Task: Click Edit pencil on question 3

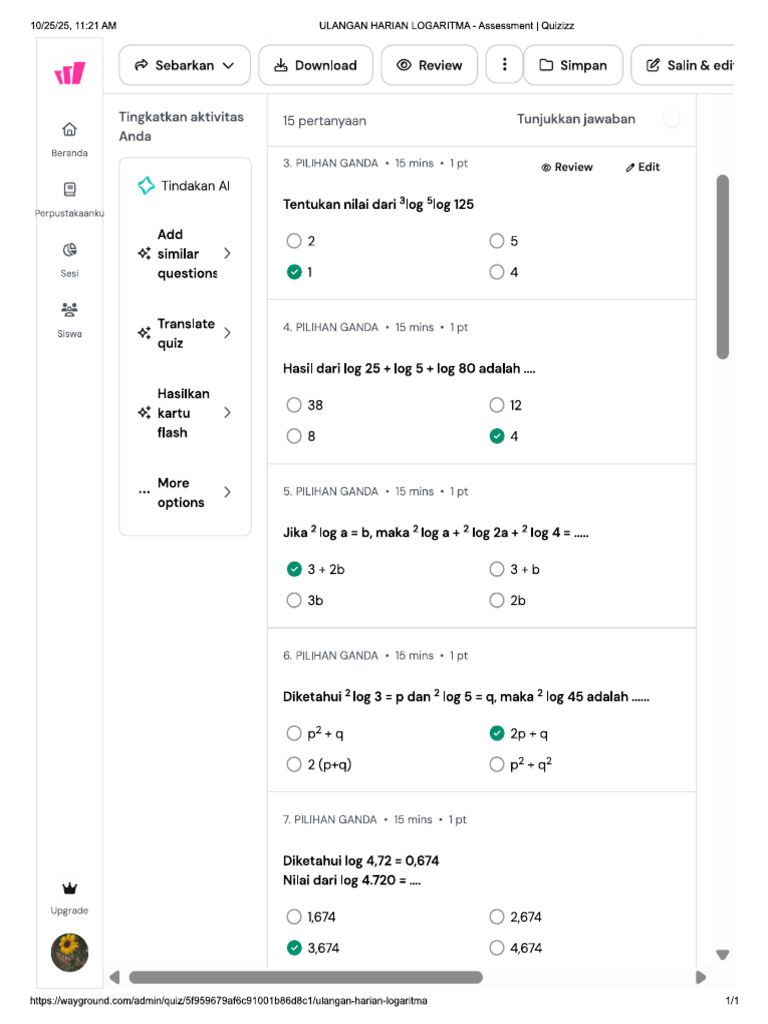Action: pos(643,167)
